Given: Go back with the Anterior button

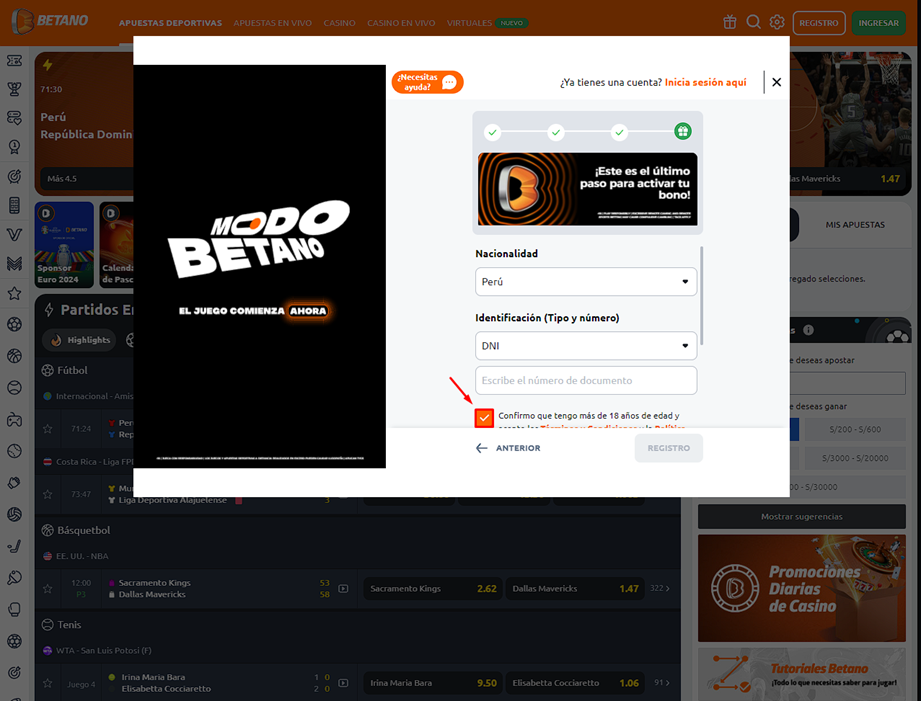Looking at the screenshot, I should coord(508,448).
